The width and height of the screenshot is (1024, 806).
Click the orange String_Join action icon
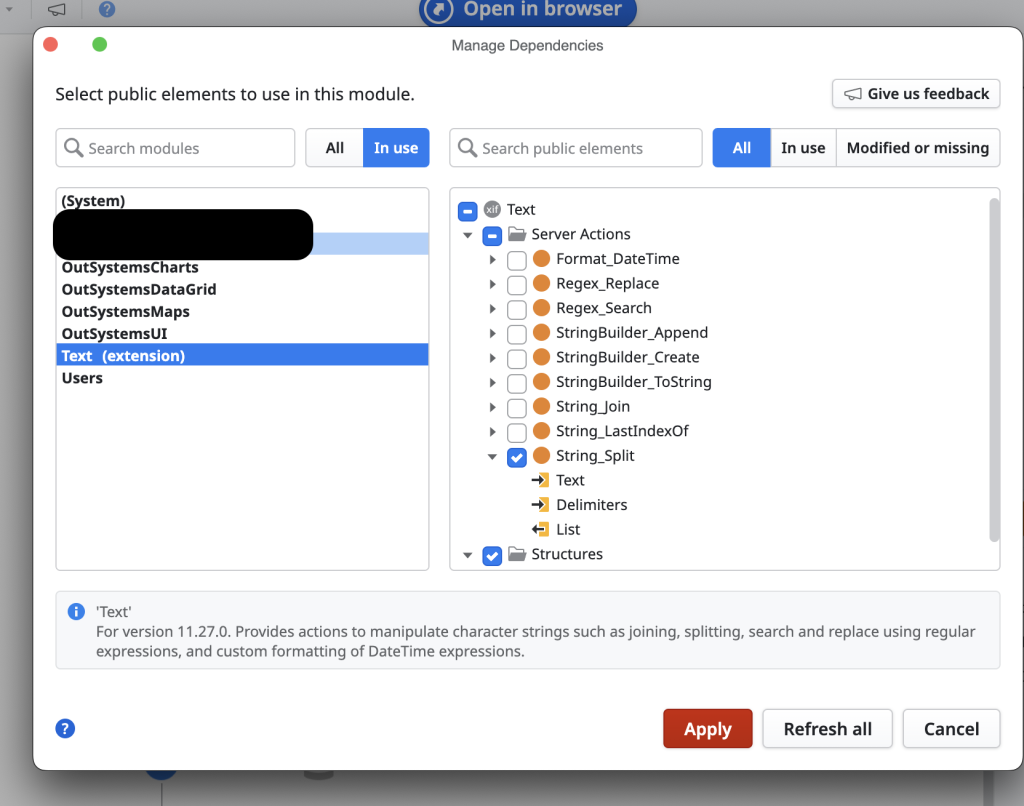[542, 406]
